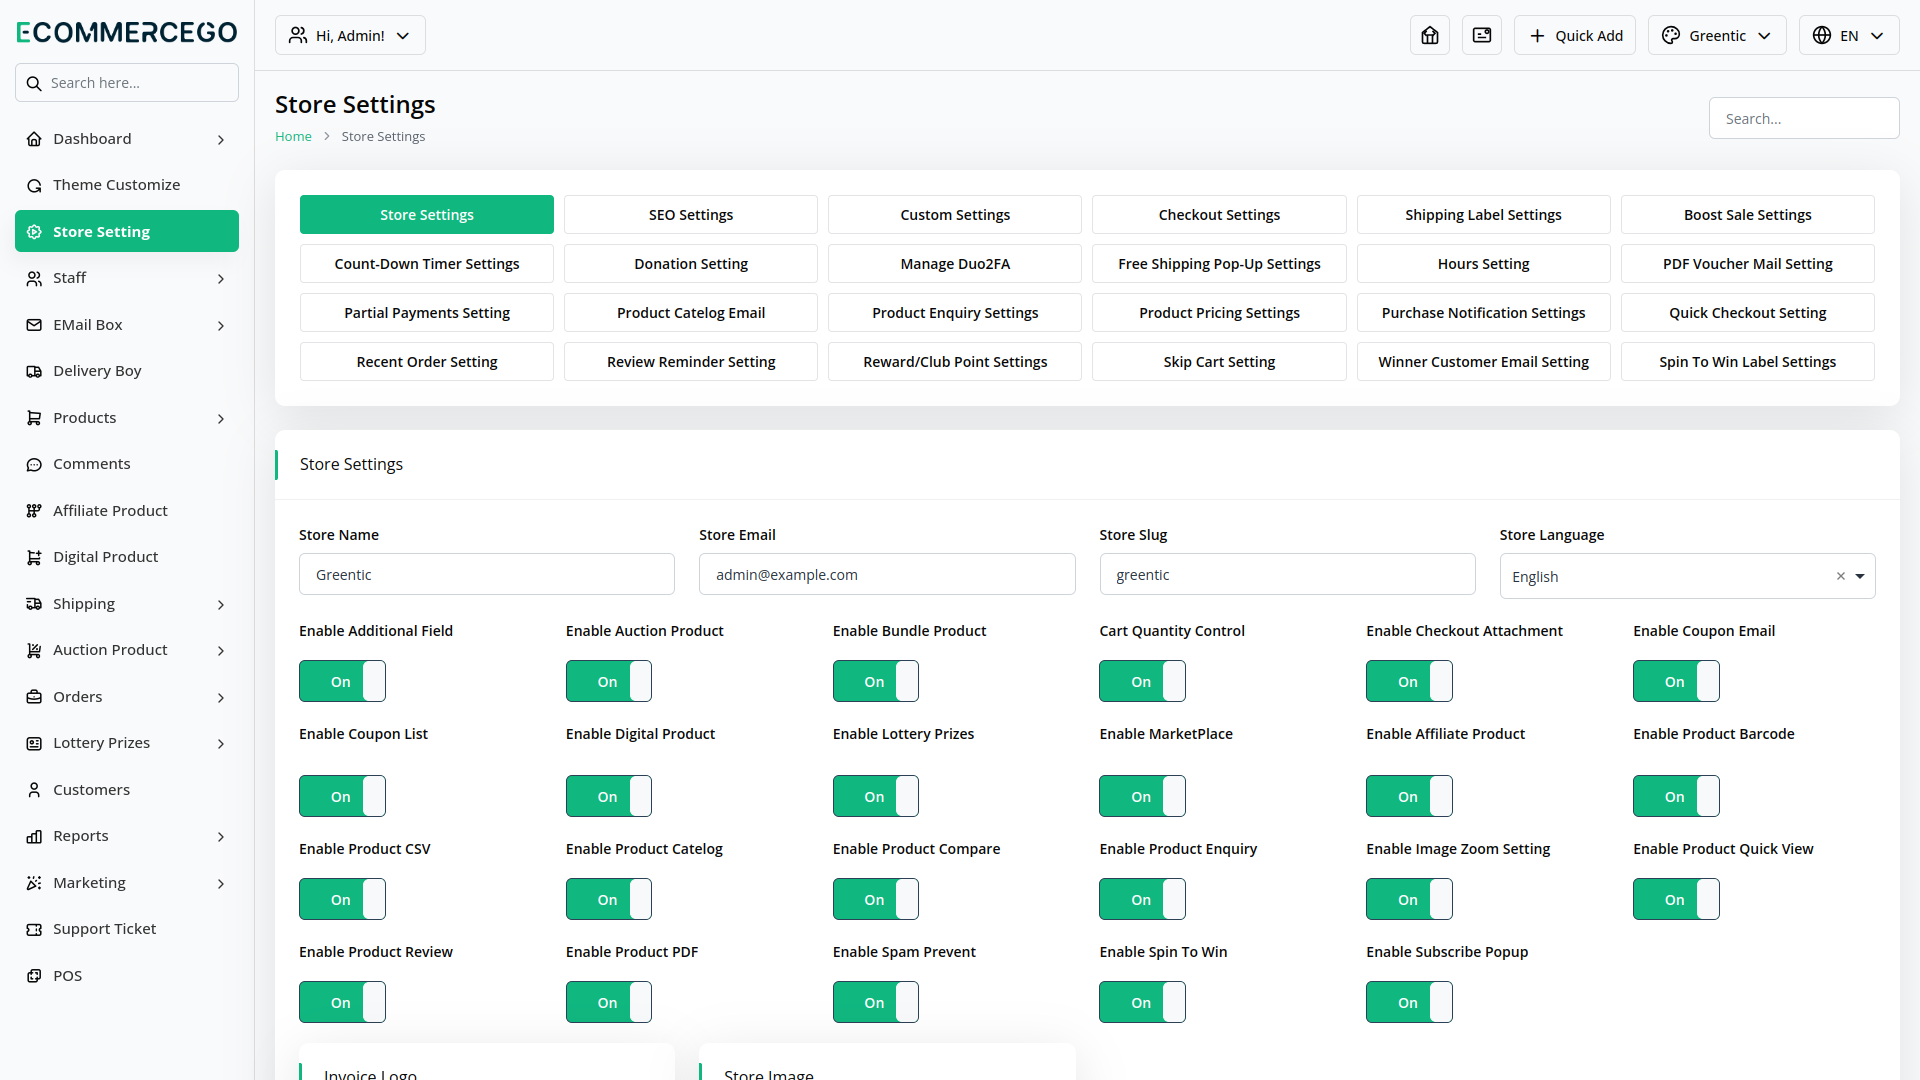The height and width of the screenshot is (1080, 1920).
Task: Click the Dashboard home icon in sidebar
Action: 34,139
